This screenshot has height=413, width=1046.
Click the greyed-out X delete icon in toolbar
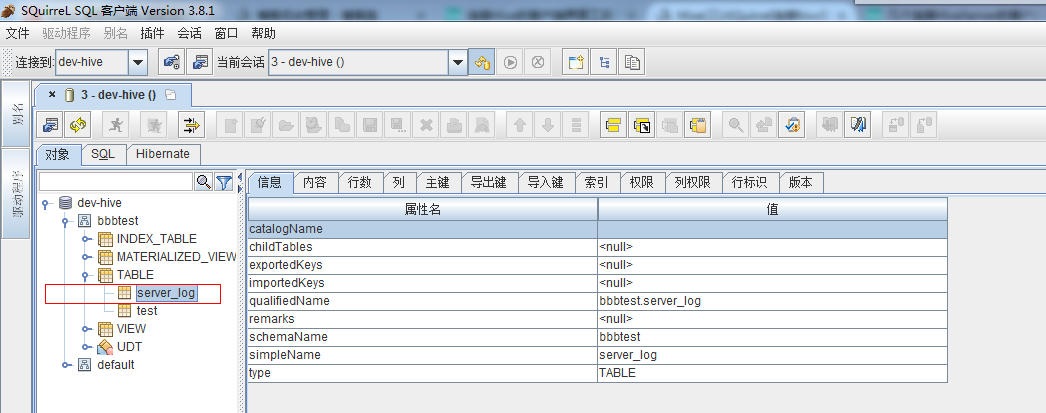coord(425,124)
